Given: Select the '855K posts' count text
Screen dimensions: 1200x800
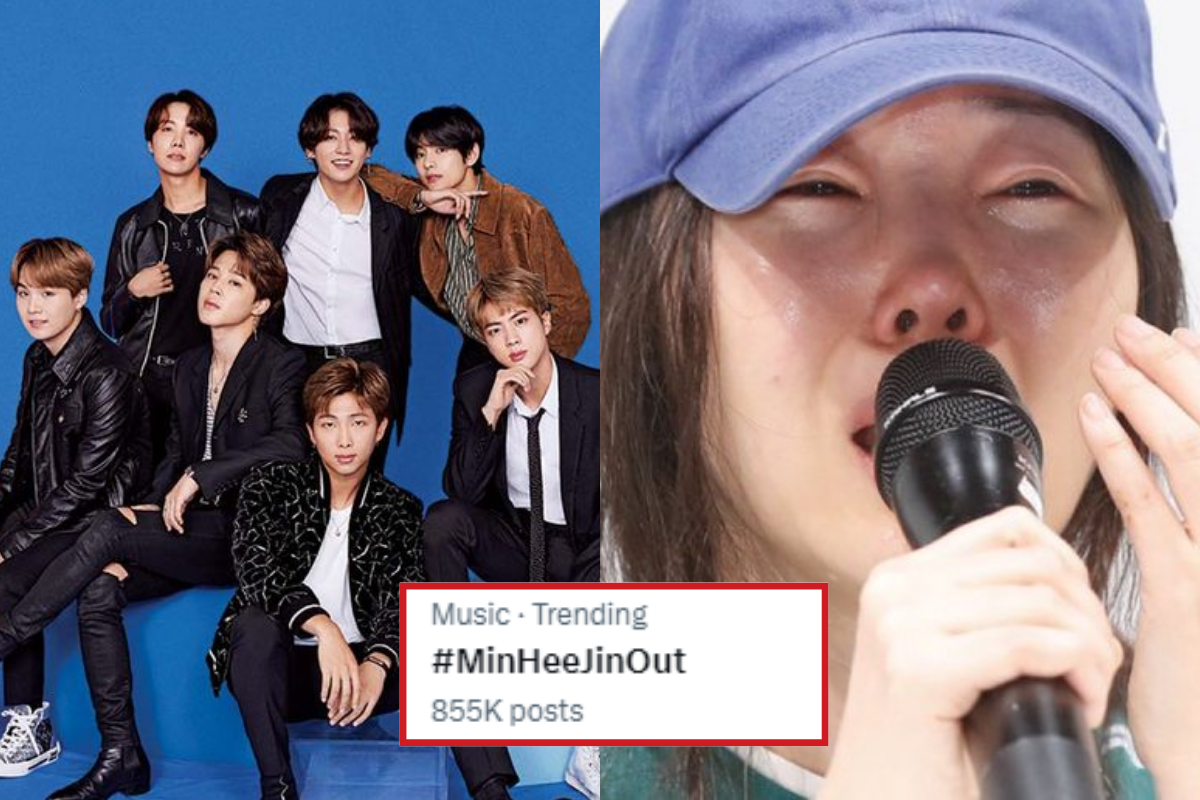Looking at the screenshot, I should [x=507, y=711].
